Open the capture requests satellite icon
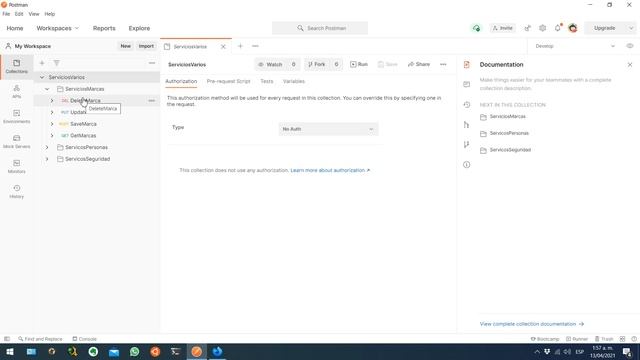The image size is (640, 360). tap(527, 28)
